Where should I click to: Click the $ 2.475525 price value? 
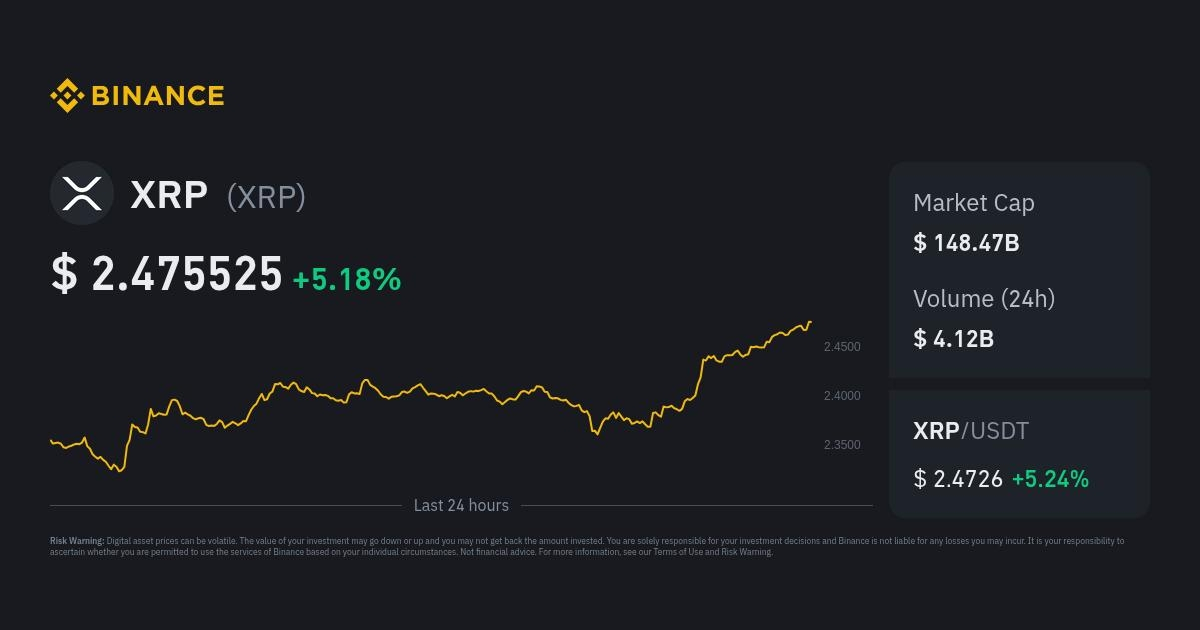pos(167,275)
